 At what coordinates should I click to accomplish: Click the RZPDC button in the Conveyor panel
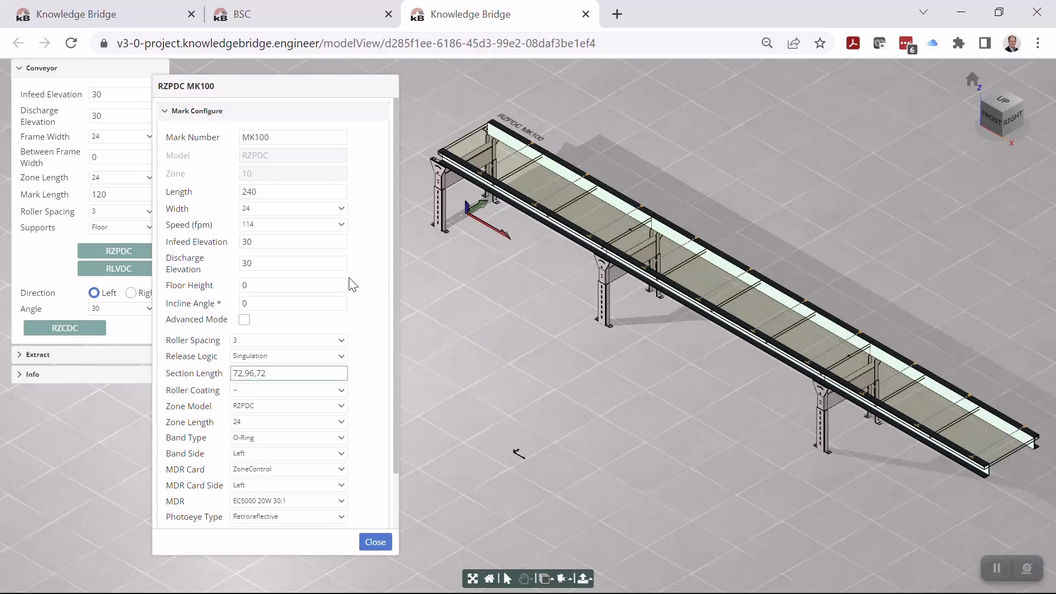point(115,251)
